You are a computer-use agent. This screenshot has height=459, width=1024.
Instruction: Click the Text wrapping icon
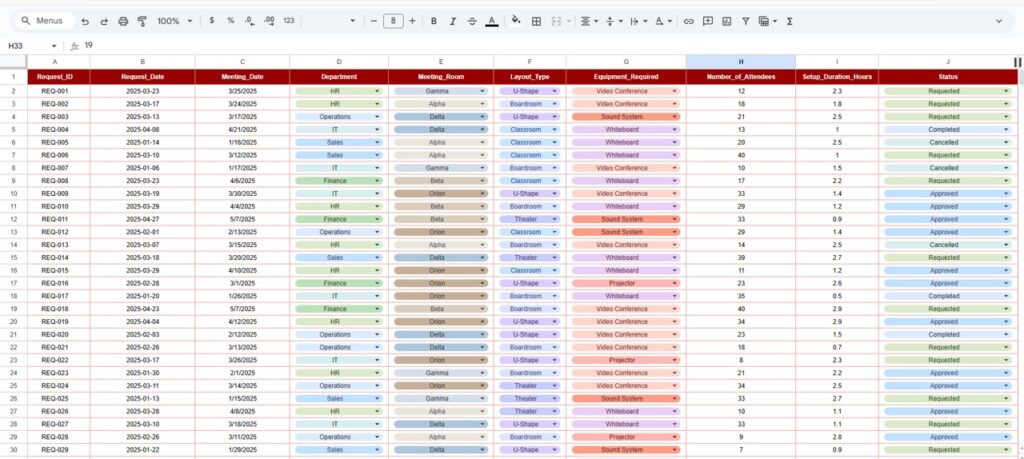click(x=634, y=21)
